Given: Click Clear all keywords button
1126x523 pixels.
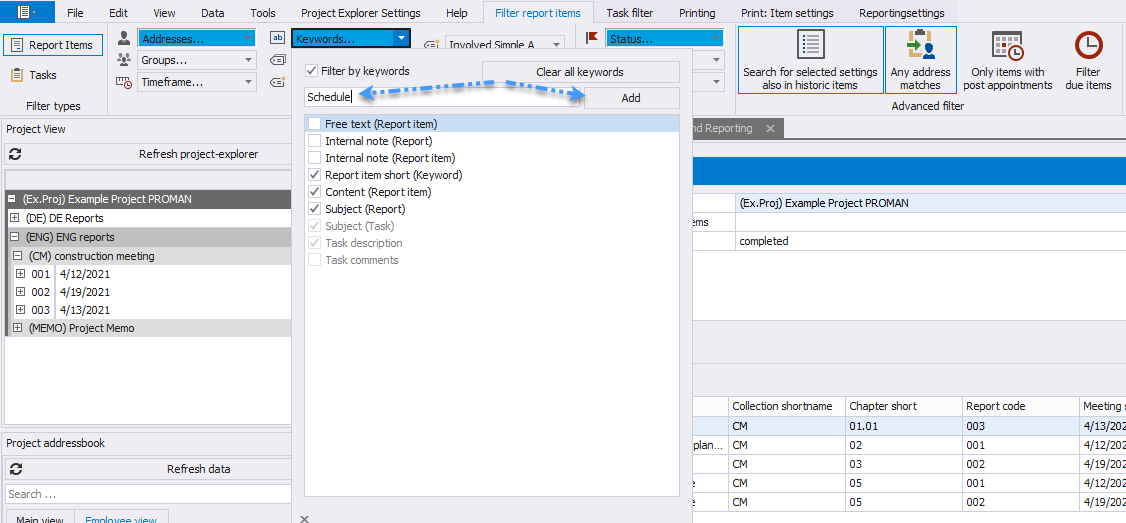Looking at the screenshot, I should pyautogui.click(x=580, y=72).
